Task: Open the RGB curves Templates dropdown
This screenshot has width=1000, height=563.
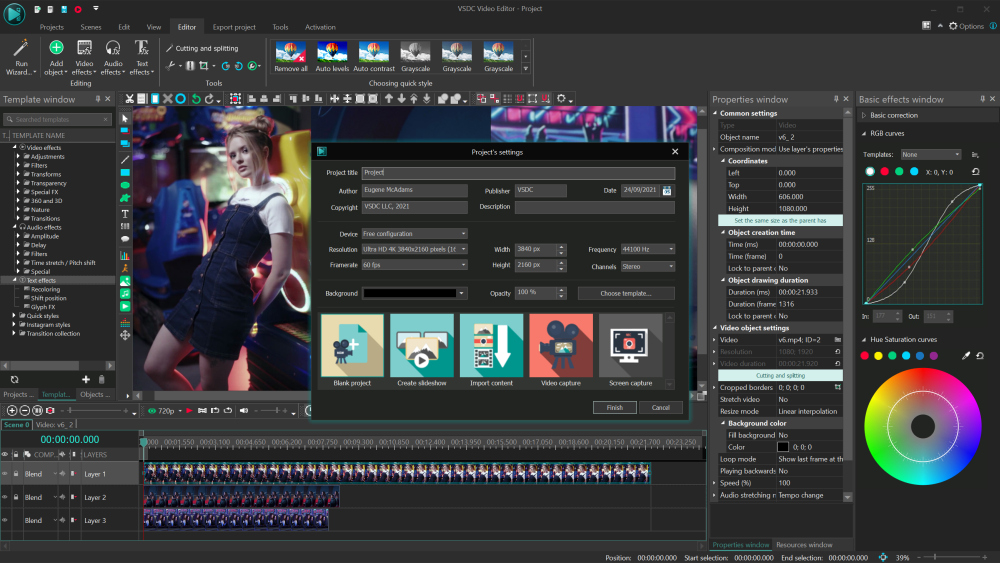Action: (x=930, y=154)
